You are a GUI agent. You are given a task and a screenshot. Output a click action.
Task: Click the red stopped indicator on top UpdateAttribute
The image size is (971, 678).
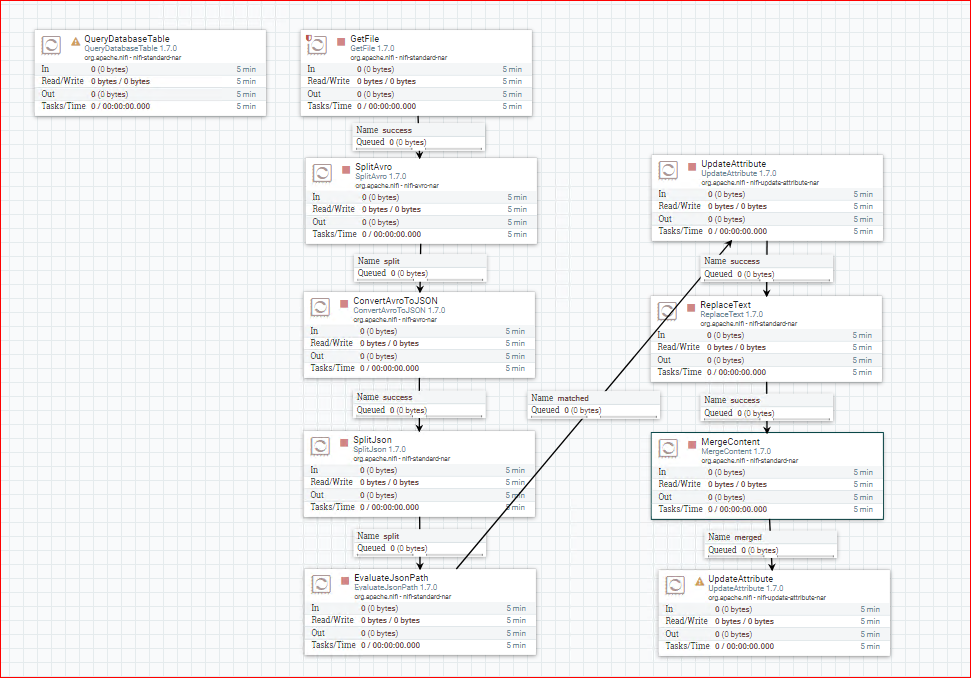(692, 167)
